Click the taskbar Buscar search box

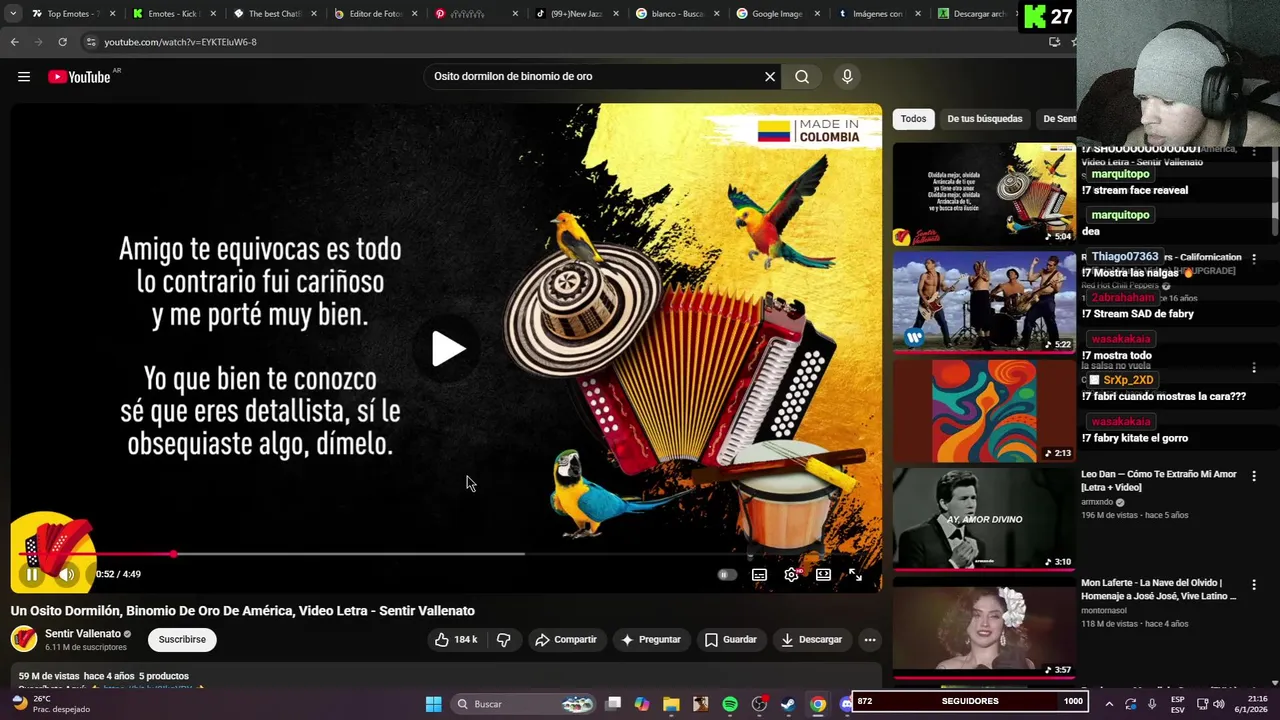click(525, 704)
